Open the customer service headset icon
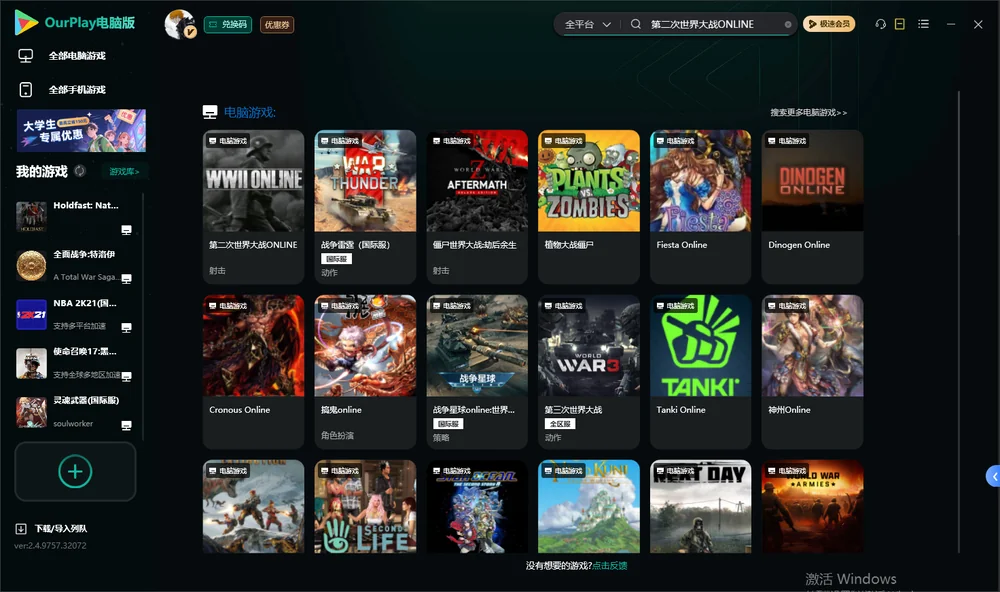Viewport: 1000px width, 592px height. tap(880, 24)
